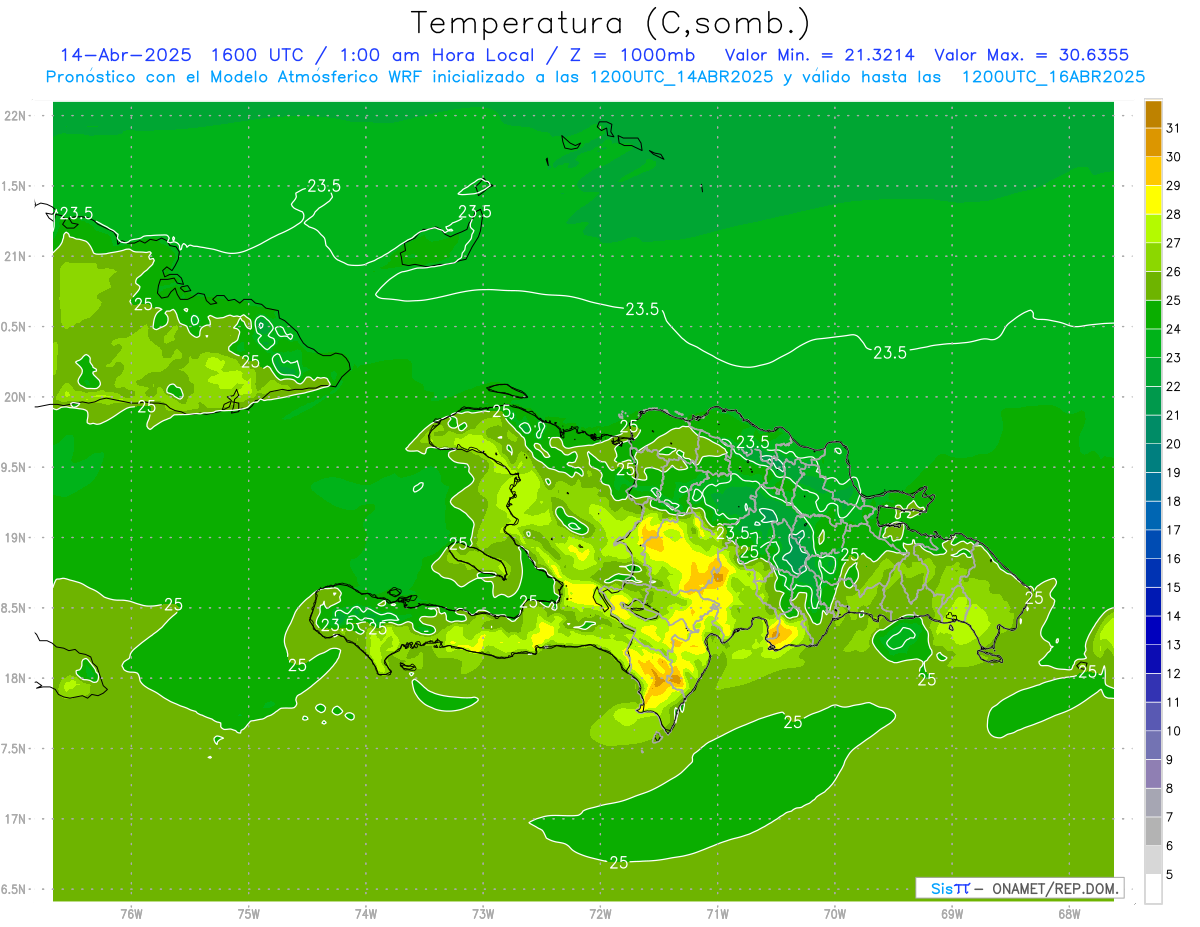Click colorbar scale value '31'
The image size is (1200, 927).
coord(1174,128)
